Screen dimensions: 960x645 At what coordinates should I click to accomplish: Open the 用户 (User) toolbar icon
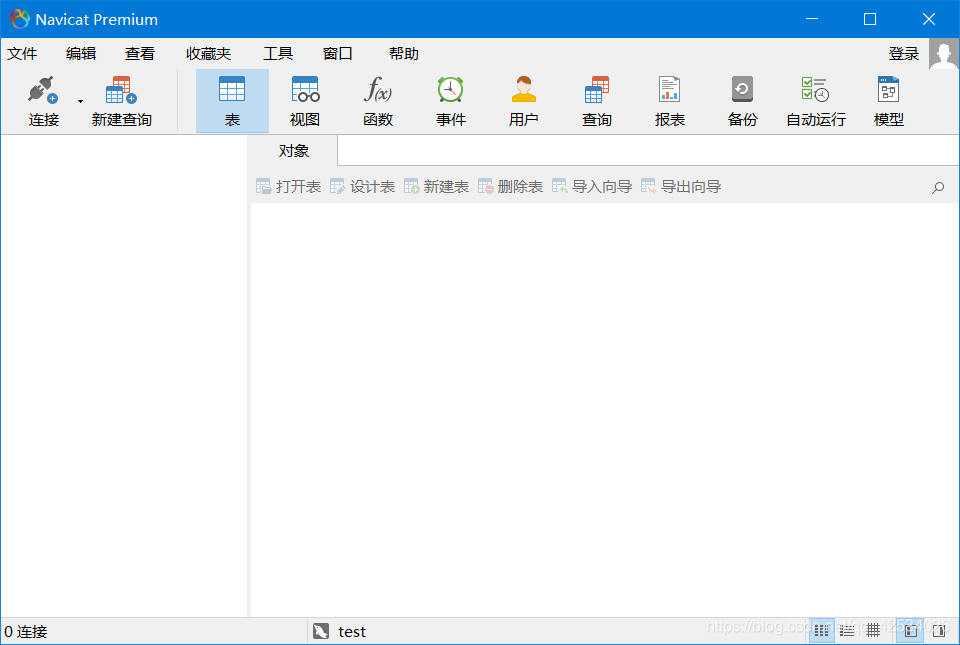[523, 90]
